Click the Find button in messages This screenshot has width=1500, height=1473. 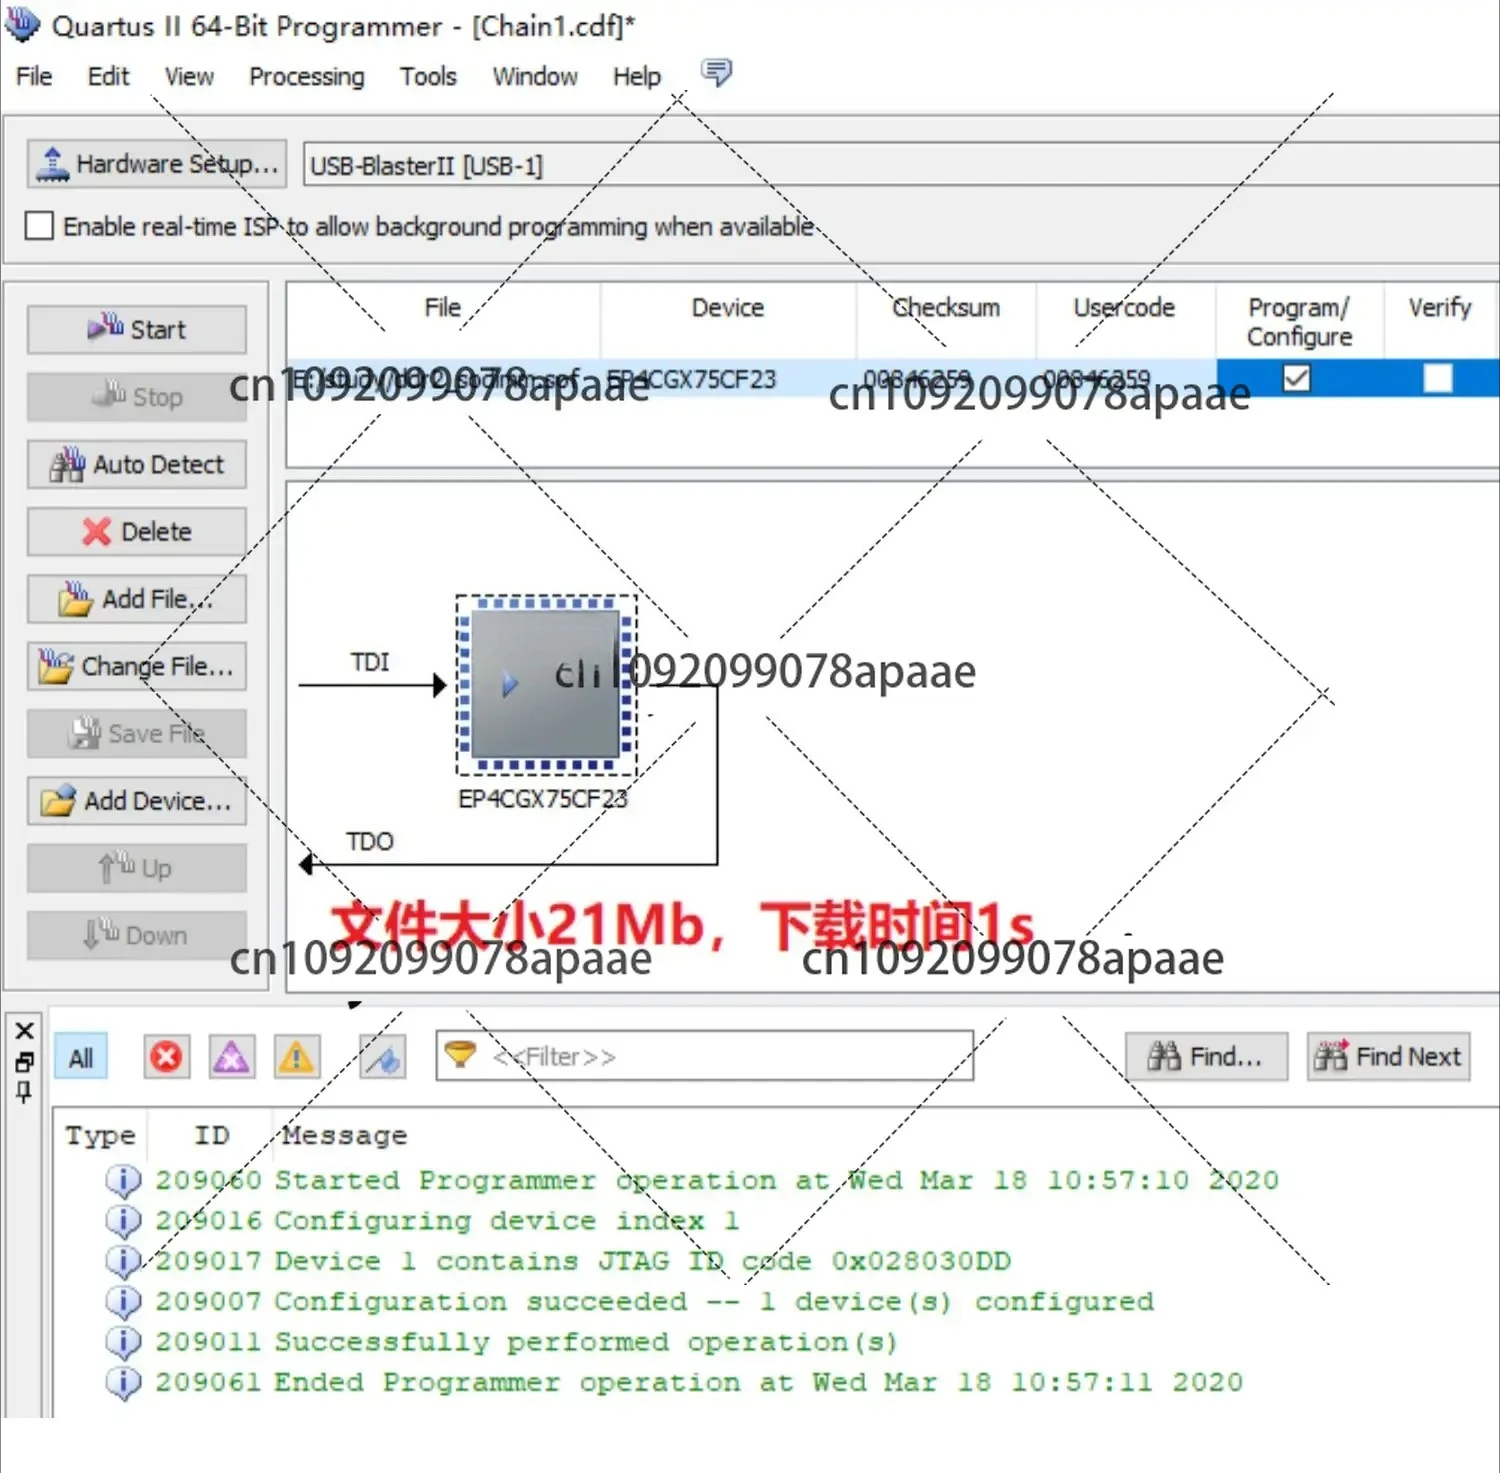pos(1206,1056)
